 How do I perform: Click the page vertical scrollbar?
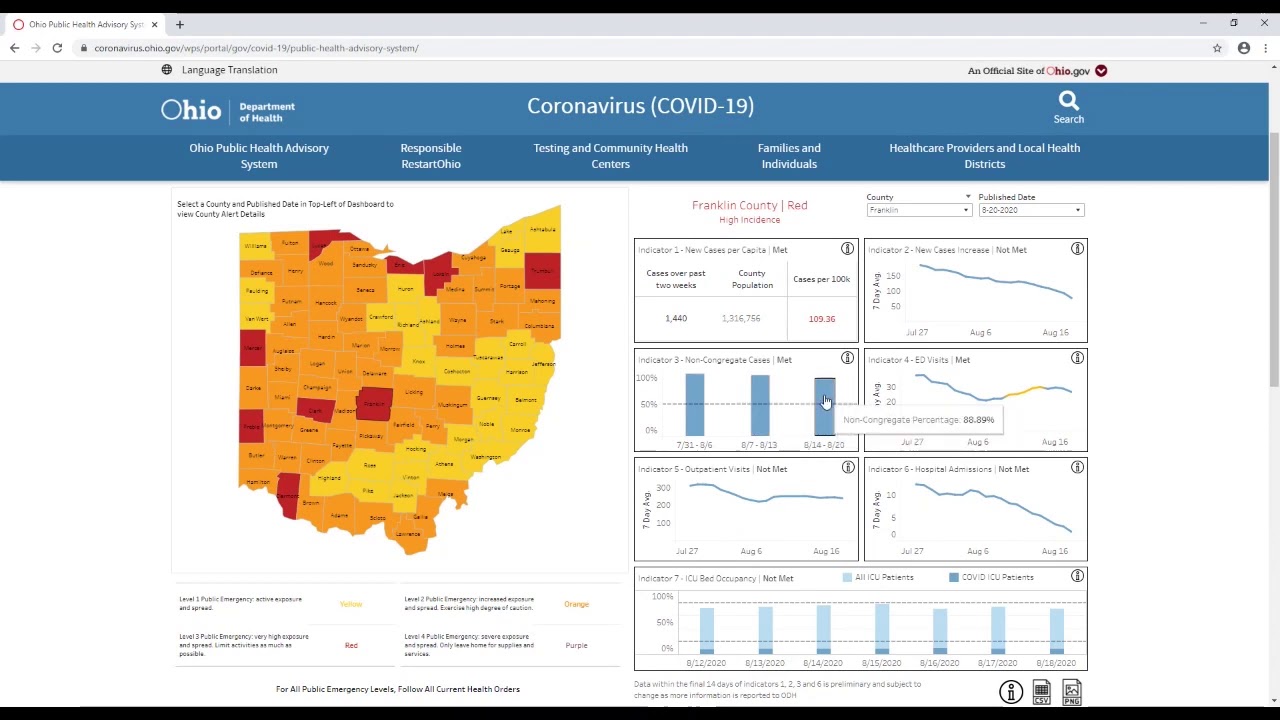[1273, 260]
